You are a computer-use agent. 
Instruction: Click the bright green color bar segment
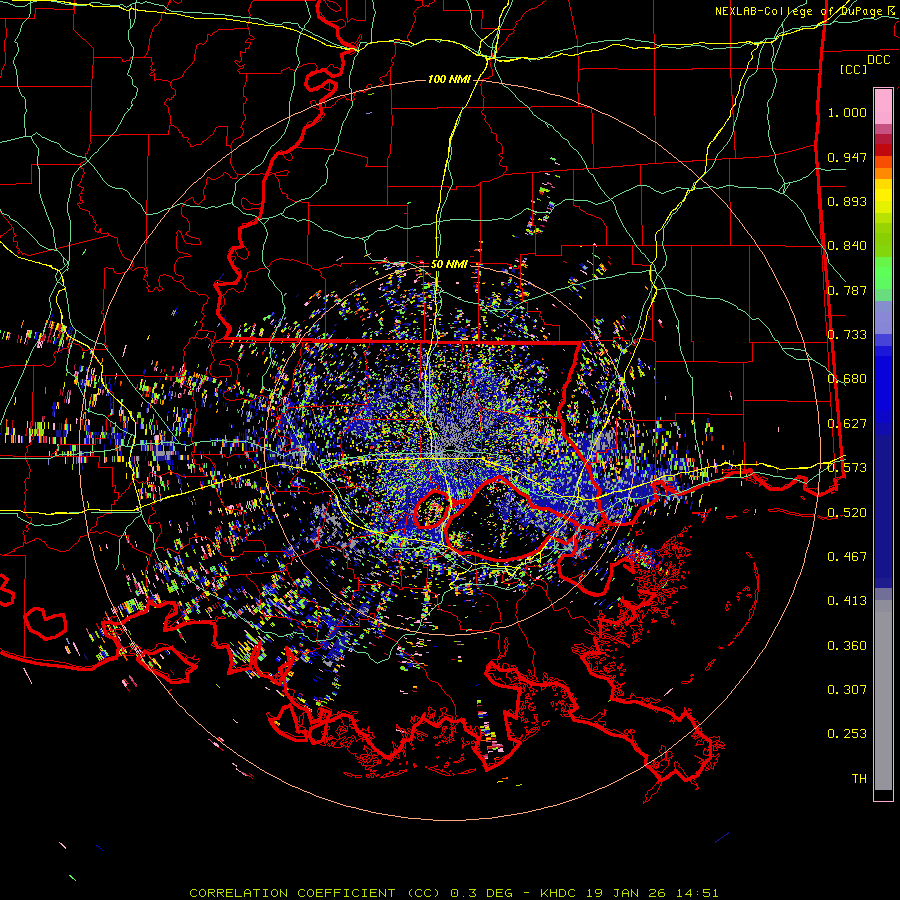point(883,273)
